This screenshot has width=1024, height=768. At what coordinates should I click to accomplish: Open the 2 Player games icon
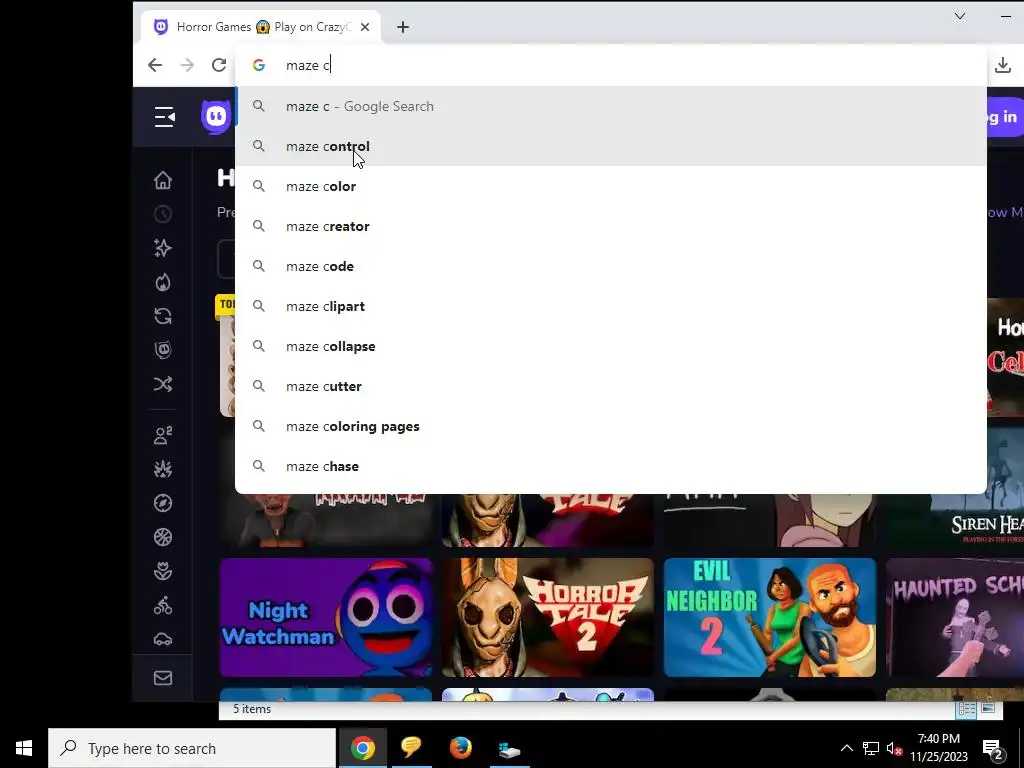click(163, 435)
